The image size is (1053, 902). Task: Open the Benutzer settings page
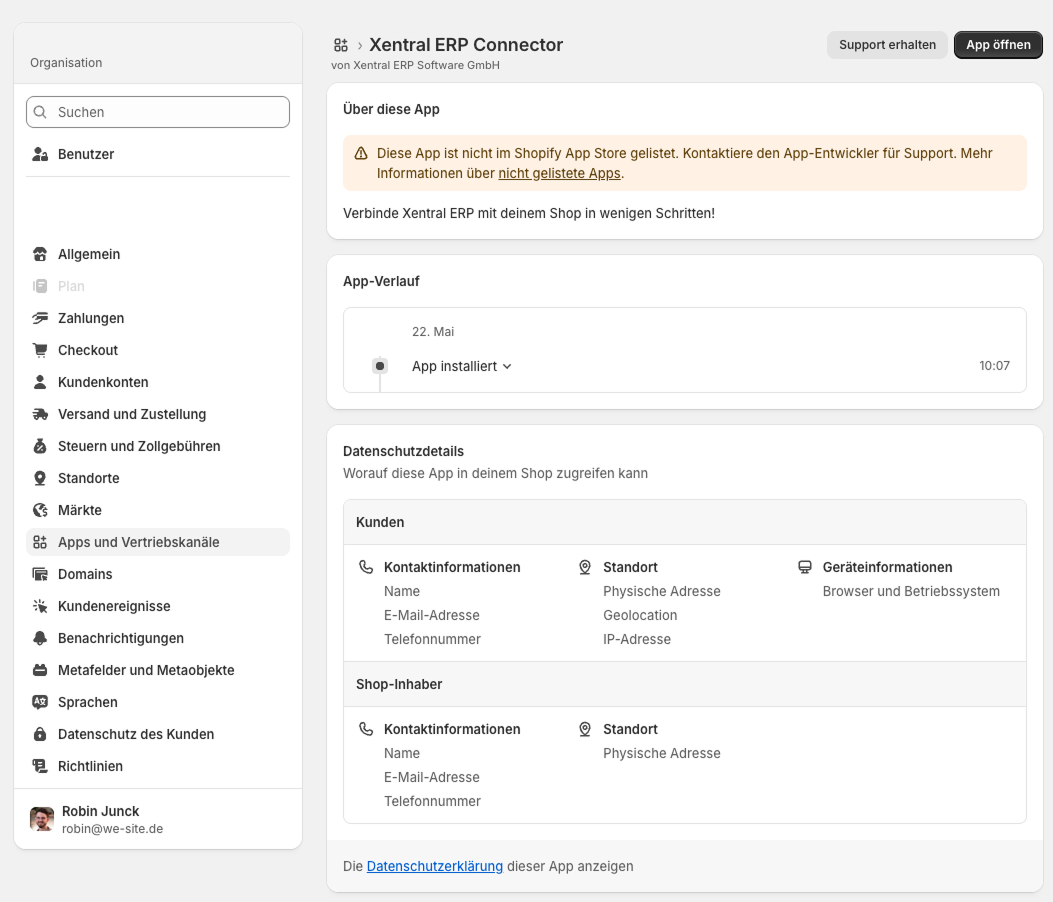point(158,154)
